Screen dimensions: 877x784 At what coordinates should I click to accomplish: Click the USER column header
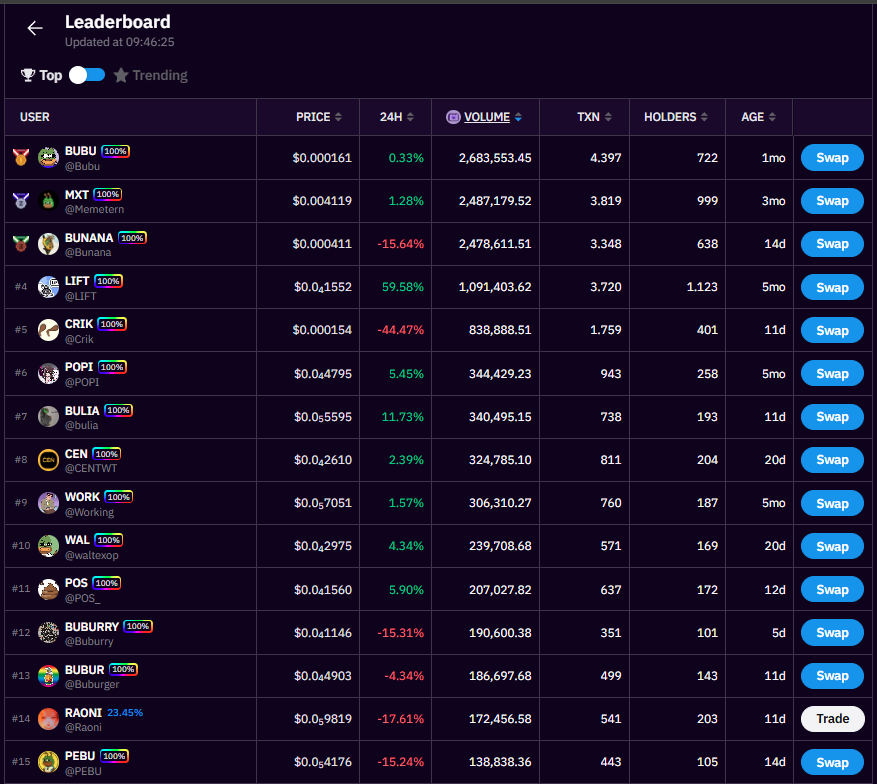[x=35, y=117]
